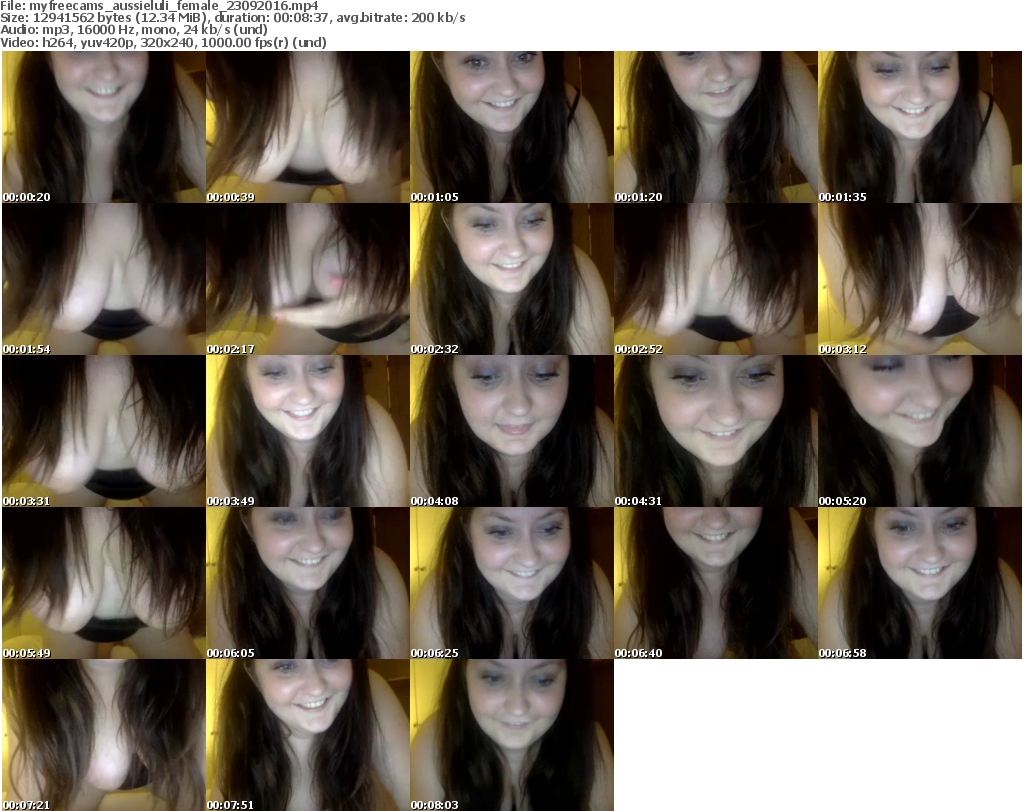1024x811 pixels.
Task: Open the thumbnail at 00:01:05
Action: (511, 127)
